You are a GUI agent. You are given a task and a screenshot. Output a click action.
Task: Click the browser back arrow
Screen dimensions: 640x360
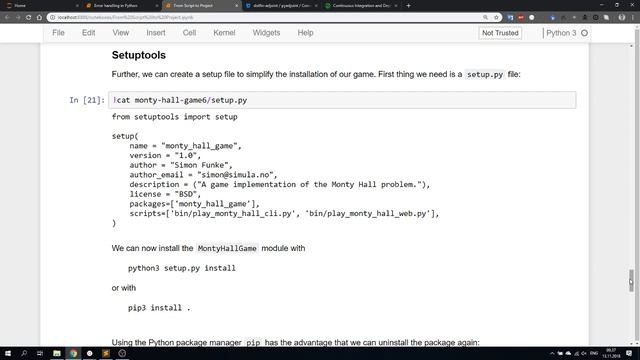(x=7, y=18)
